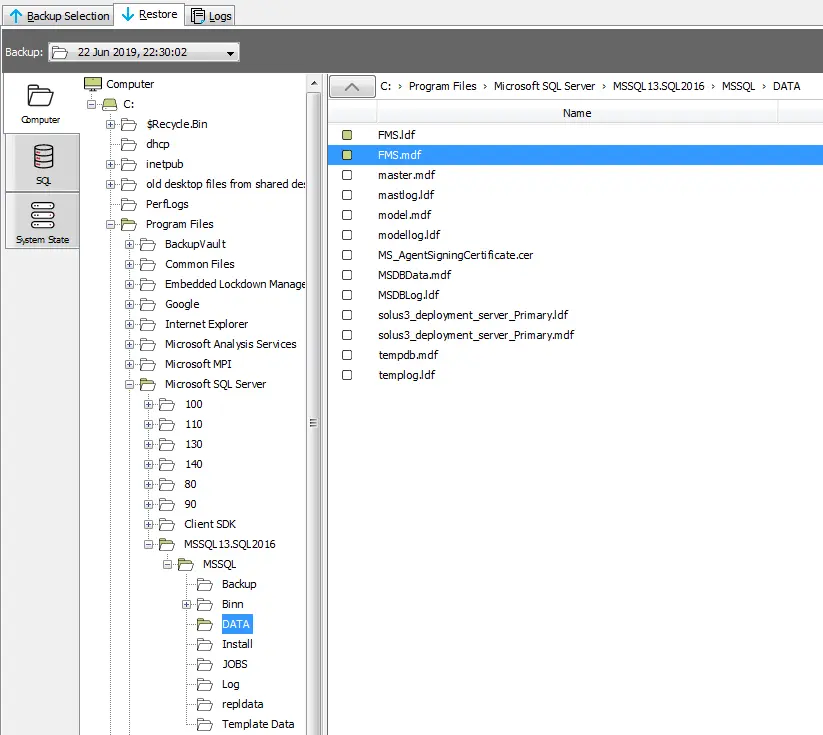Switch to the Backup Selection tab
Viewport: 823px width, 735px height.
pos(59,16)
